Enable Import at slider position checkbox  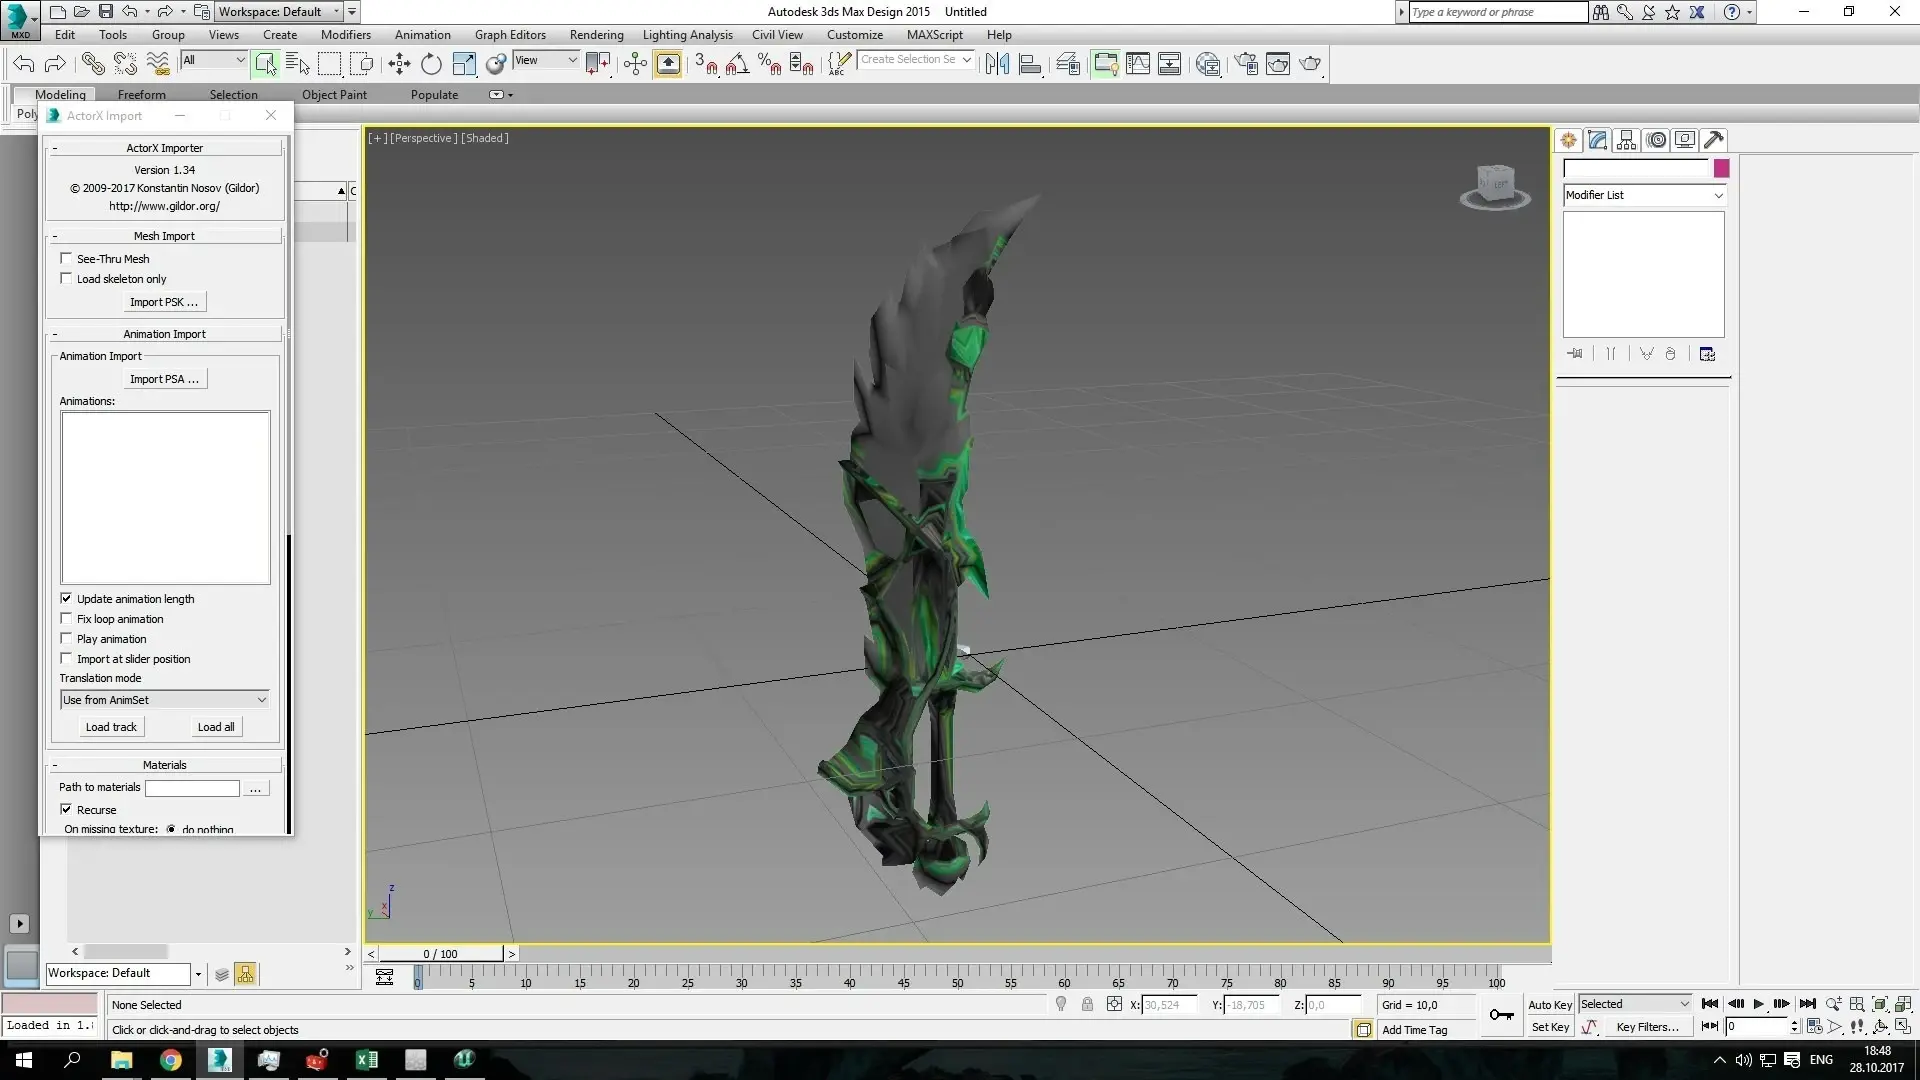[x=67, y=658]
